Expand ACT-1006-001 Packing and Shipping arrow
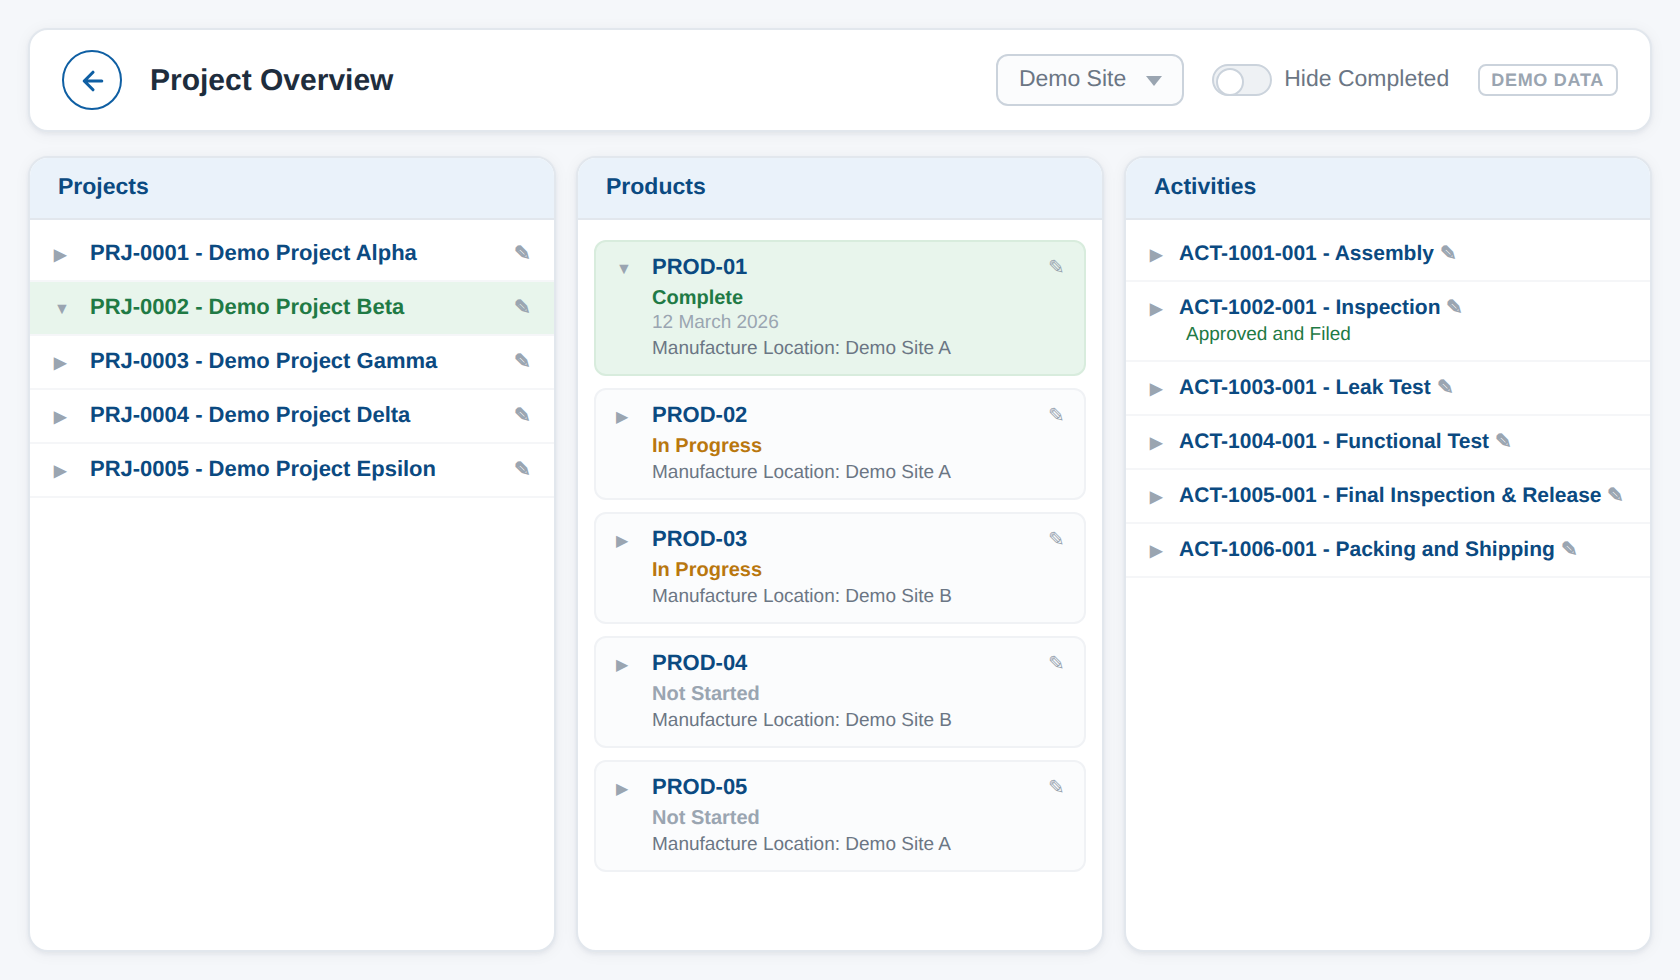The width and height of the screenshot is (1680, 980). click(1156, 551)
